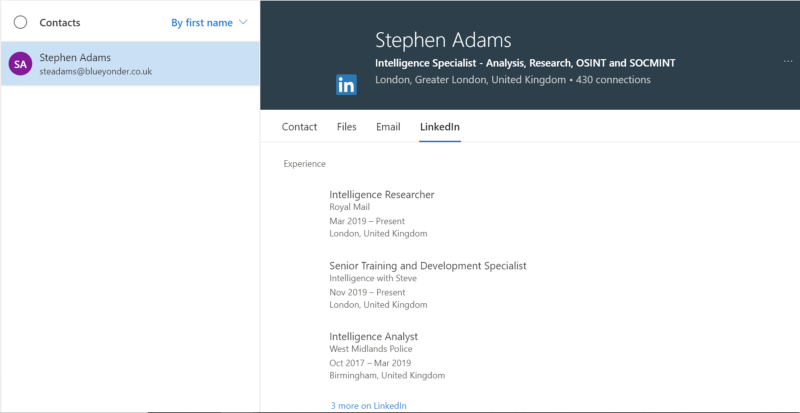The height and width of the screenshot is (413, 800).
Task: Open the By first name sort dropdown
Action: 209,22
